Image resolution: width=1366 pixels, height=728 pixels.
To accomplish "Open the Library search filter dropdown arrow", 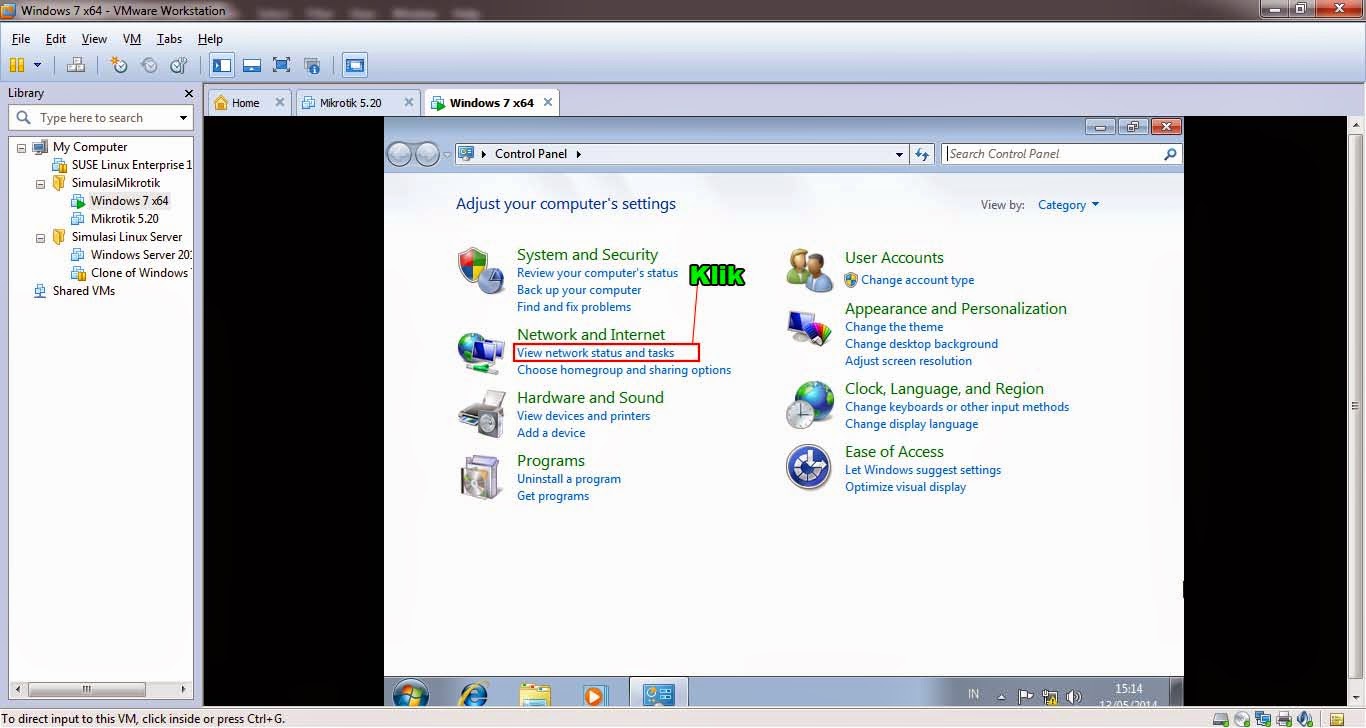I will point(183,118).
